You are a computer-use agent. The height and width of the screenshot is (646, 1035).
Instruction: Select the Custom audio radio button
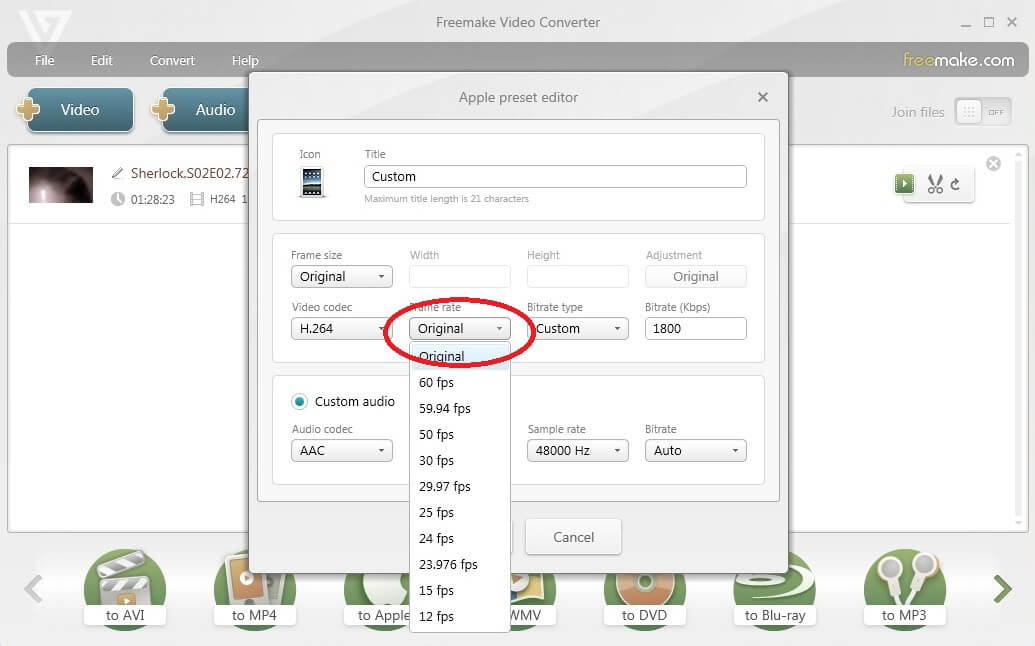click(300, 401)
